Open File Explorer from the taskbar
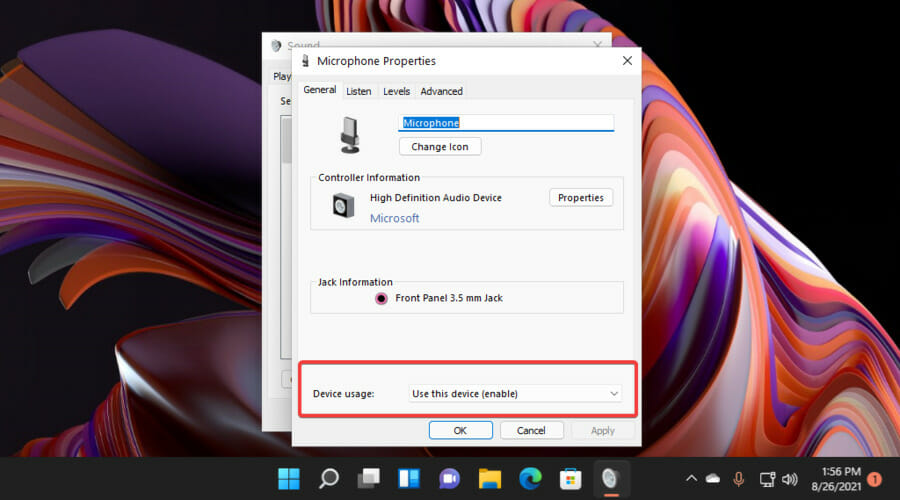 489,478
